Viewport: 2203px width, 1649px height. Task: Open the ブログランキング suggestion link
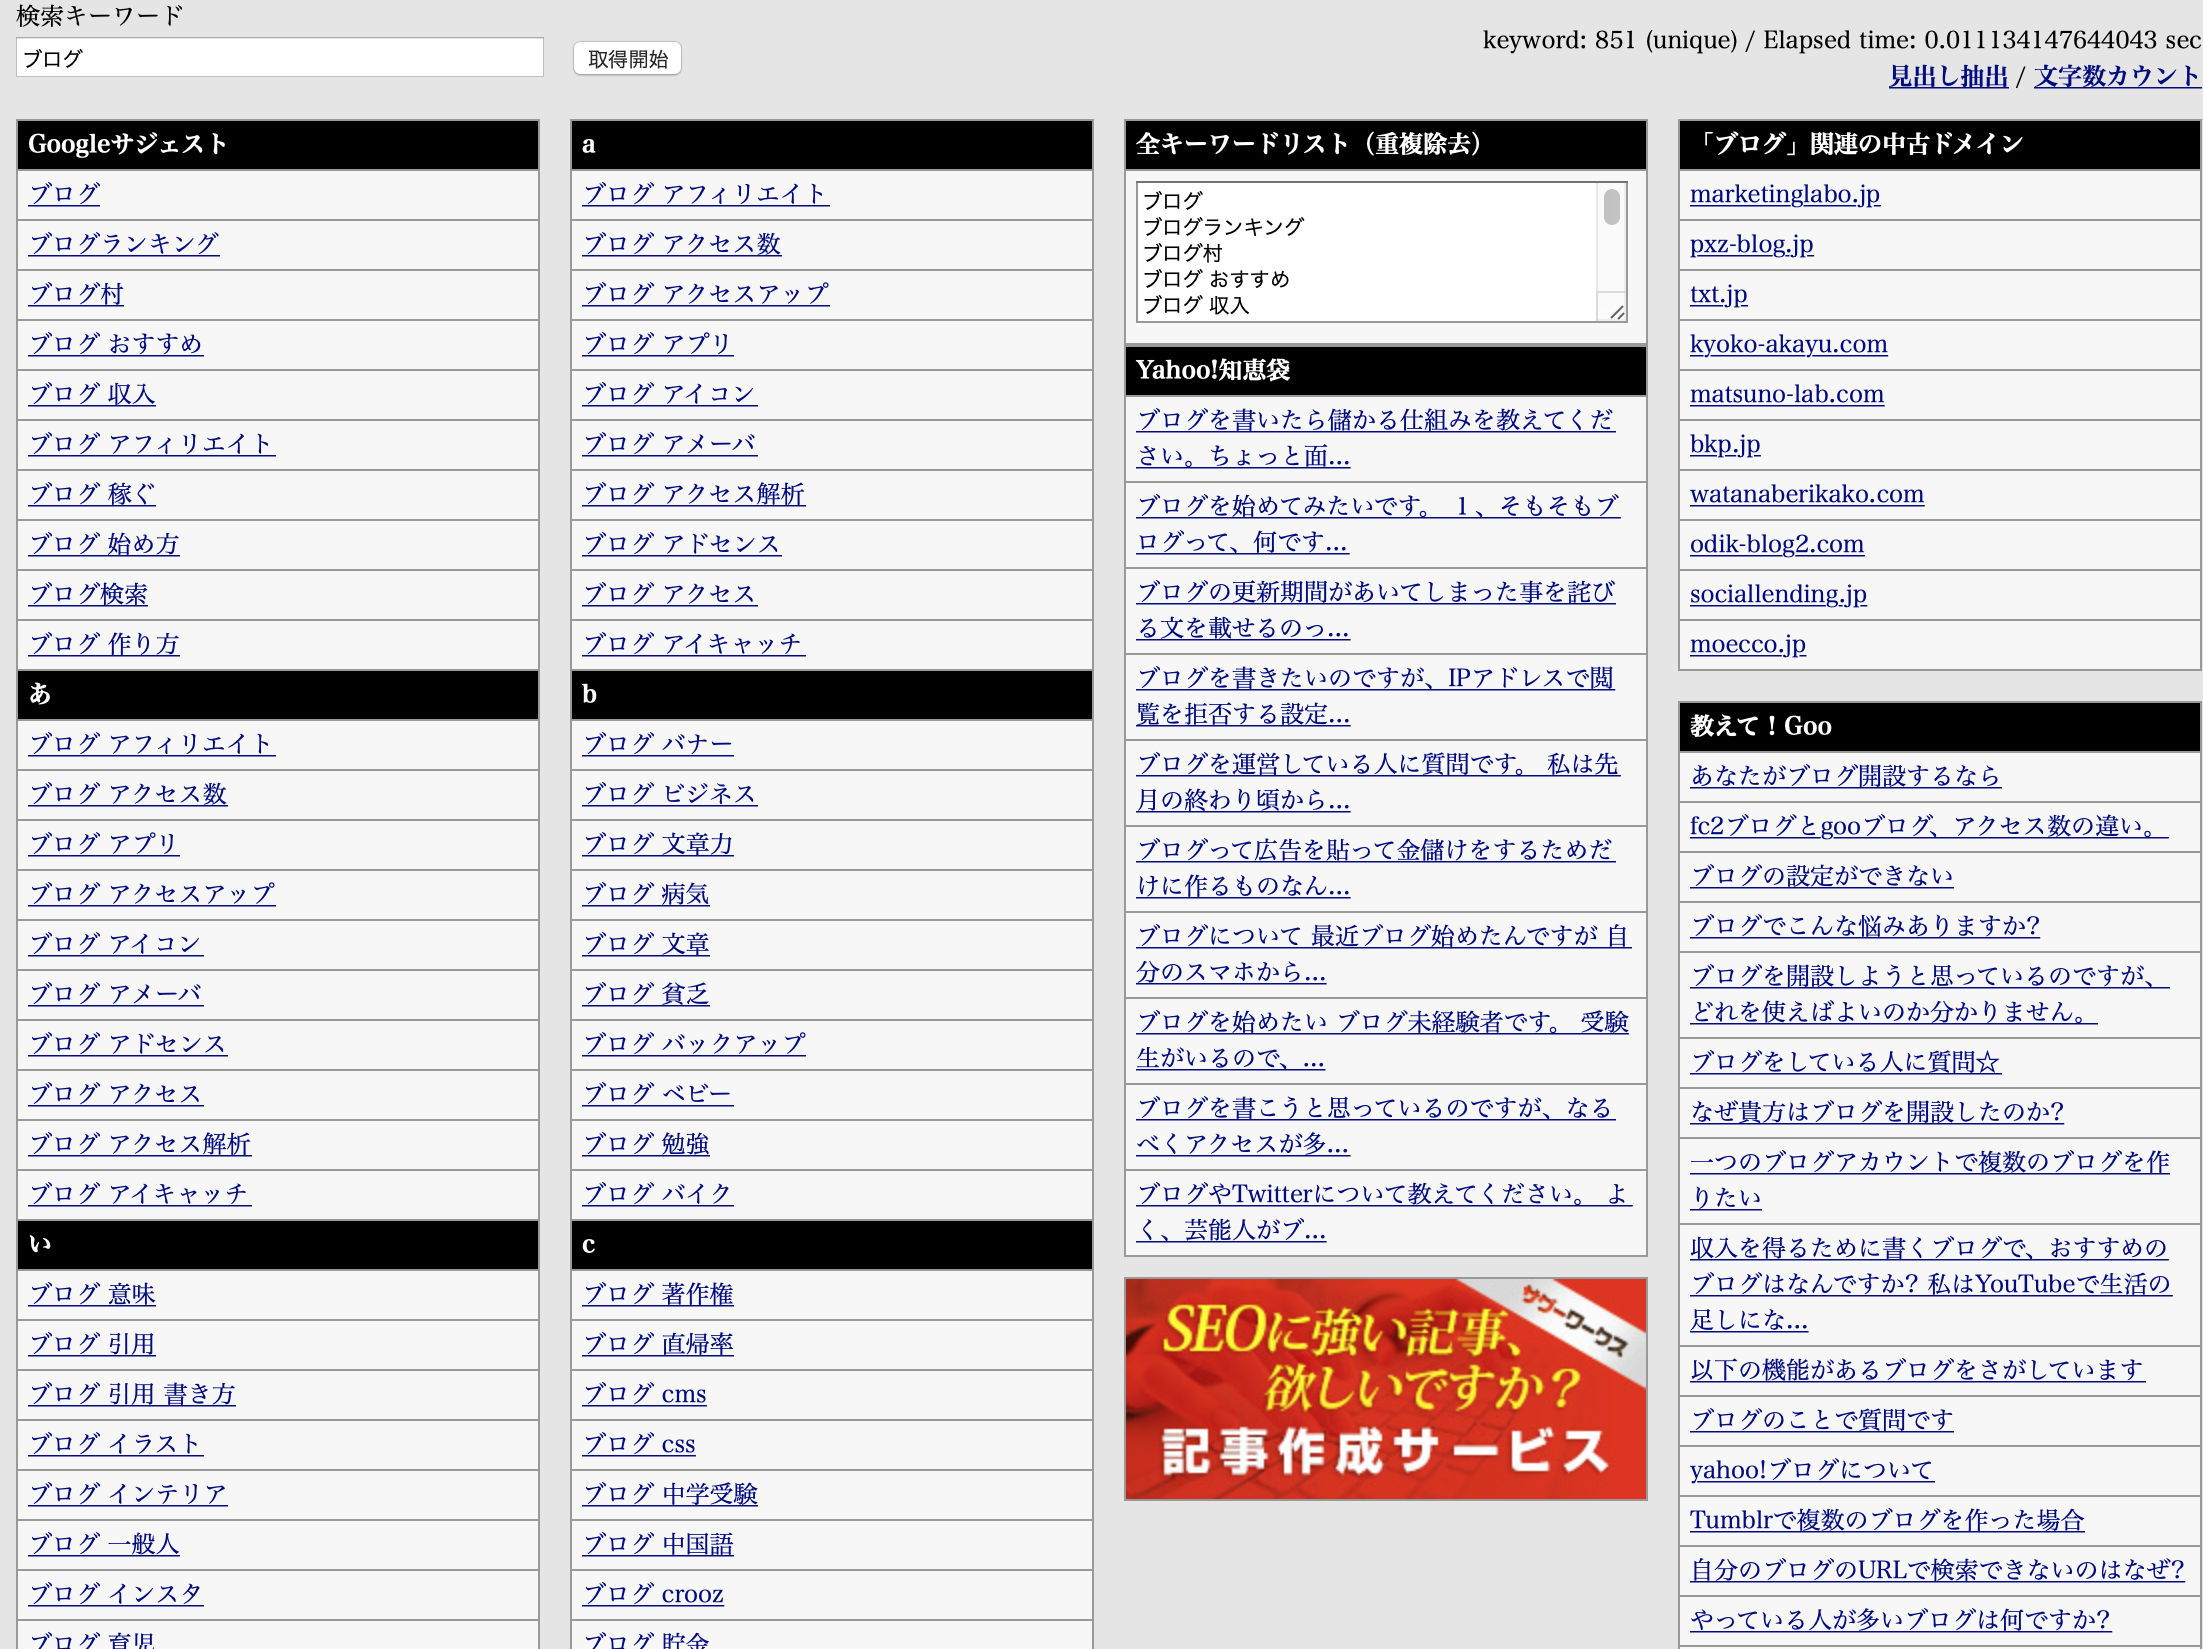(x=124, y=244)
